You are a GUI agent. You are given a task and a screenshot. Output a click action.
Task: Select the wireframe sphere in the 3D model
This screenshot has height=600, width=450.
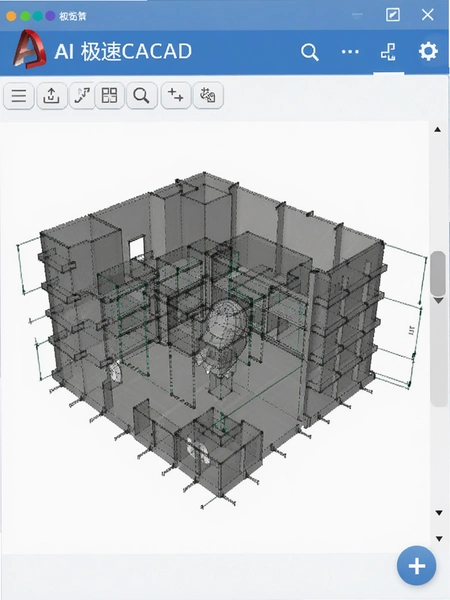coord(227,321)
